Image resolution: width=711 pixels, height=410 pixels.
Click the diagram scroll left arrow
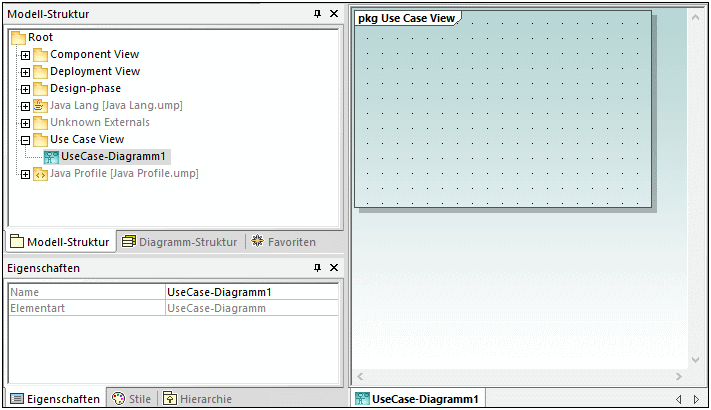click(360, 376)
